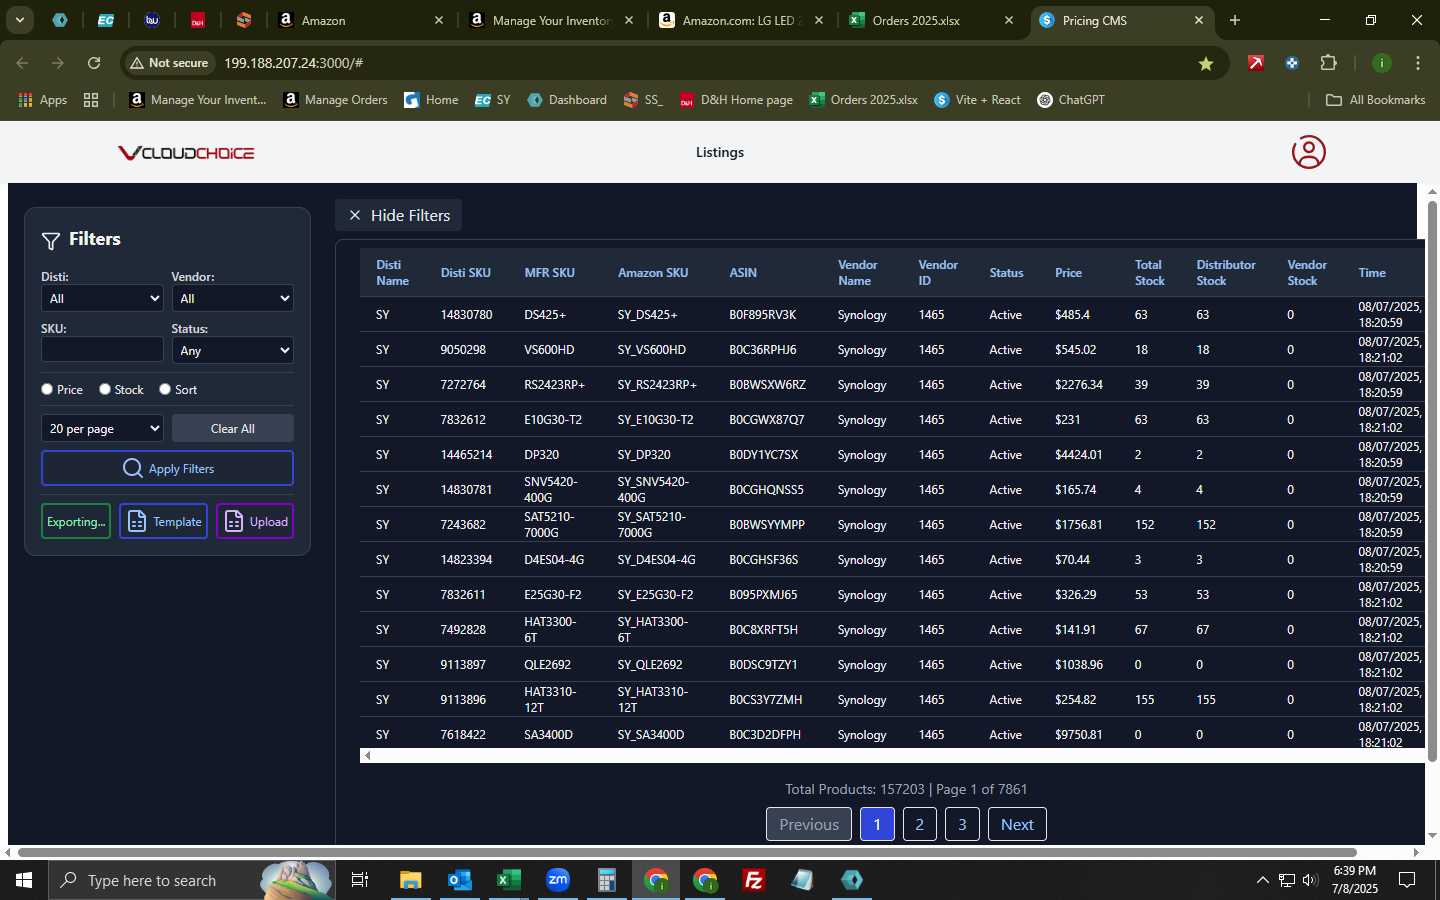
Task: Click the $9750.81 price cell
Action: pos(1078,735)
